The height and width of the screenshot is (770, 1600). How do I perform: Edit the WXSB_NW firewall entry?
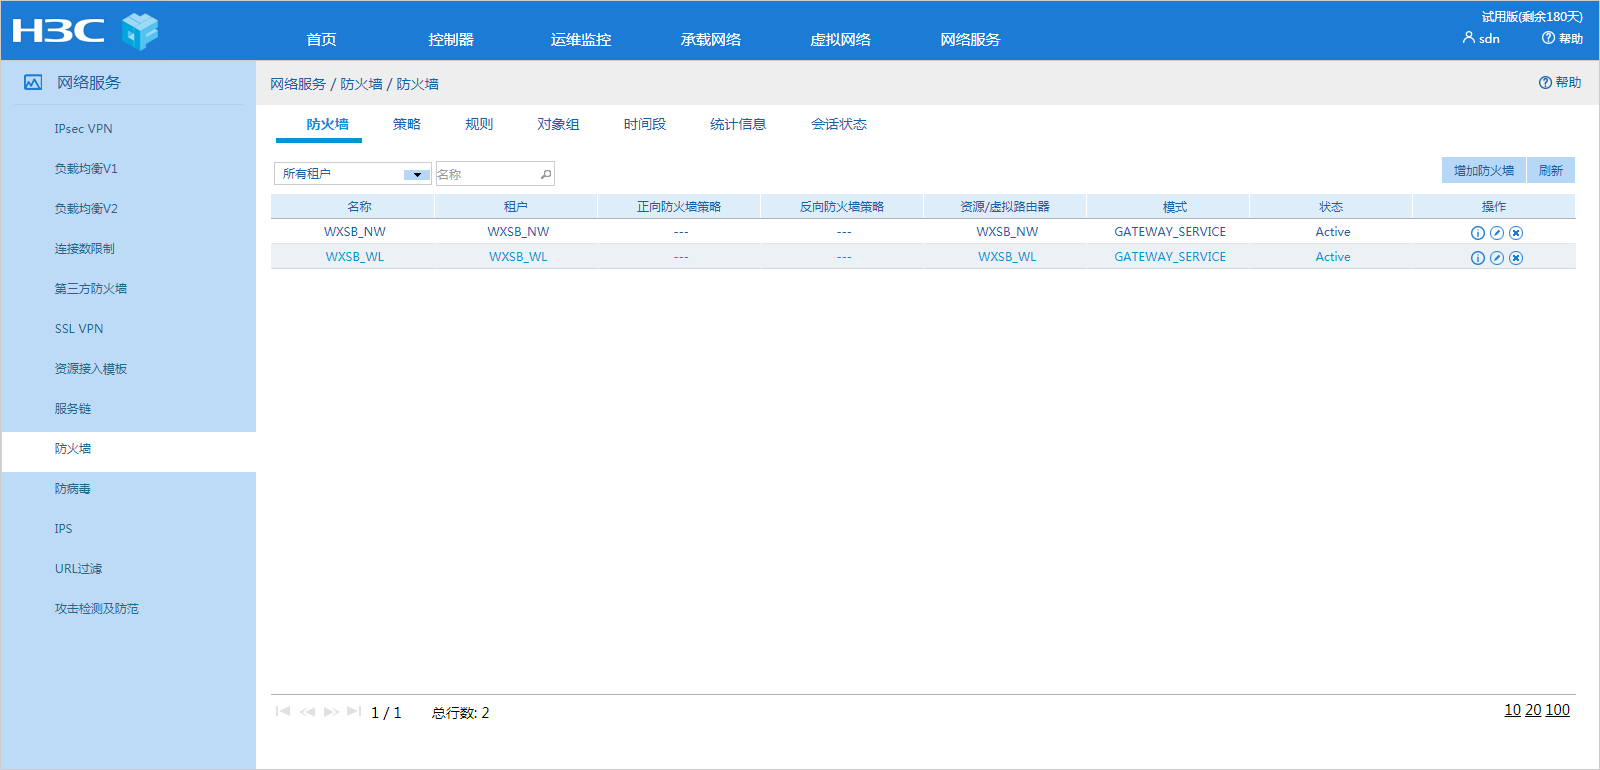point(1496,233)
